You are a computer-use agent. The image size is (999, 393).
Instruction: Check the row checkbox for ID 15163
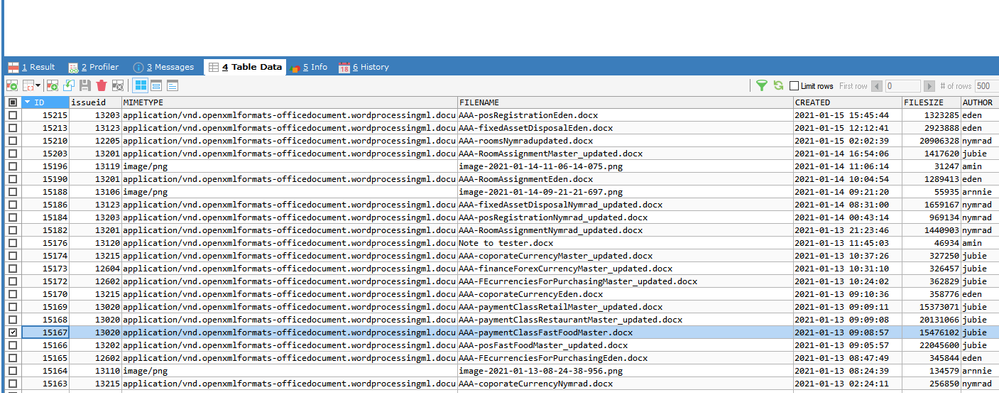pos(12,383)
